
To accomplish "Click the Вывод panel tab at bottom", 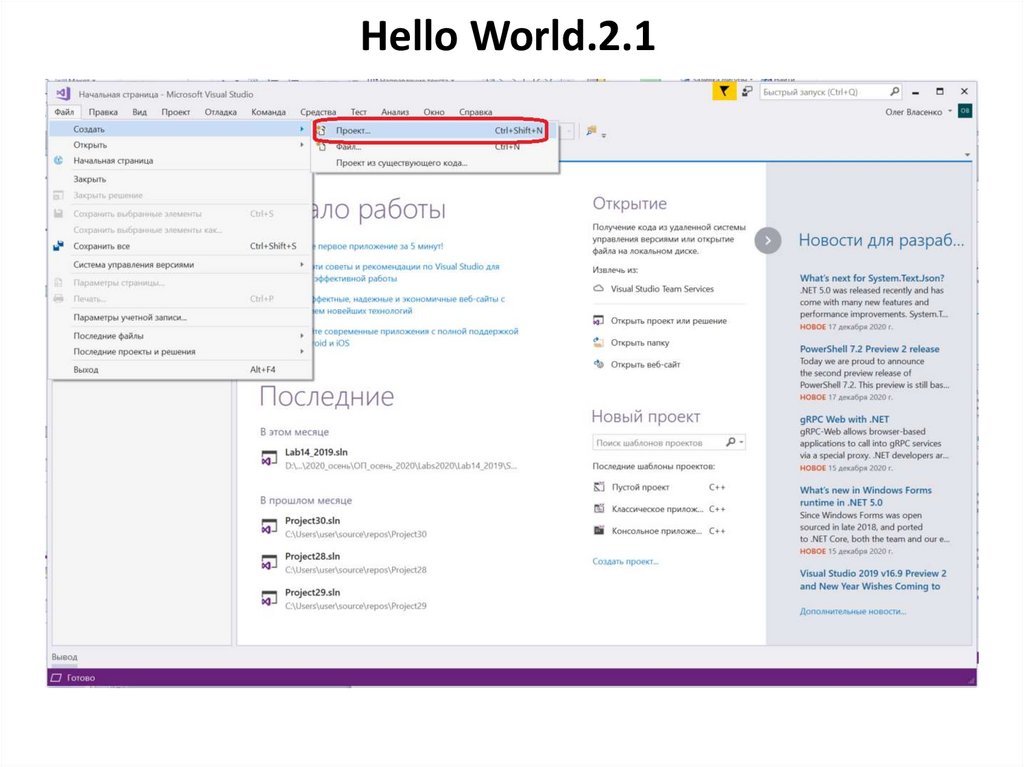I will 64,657.
